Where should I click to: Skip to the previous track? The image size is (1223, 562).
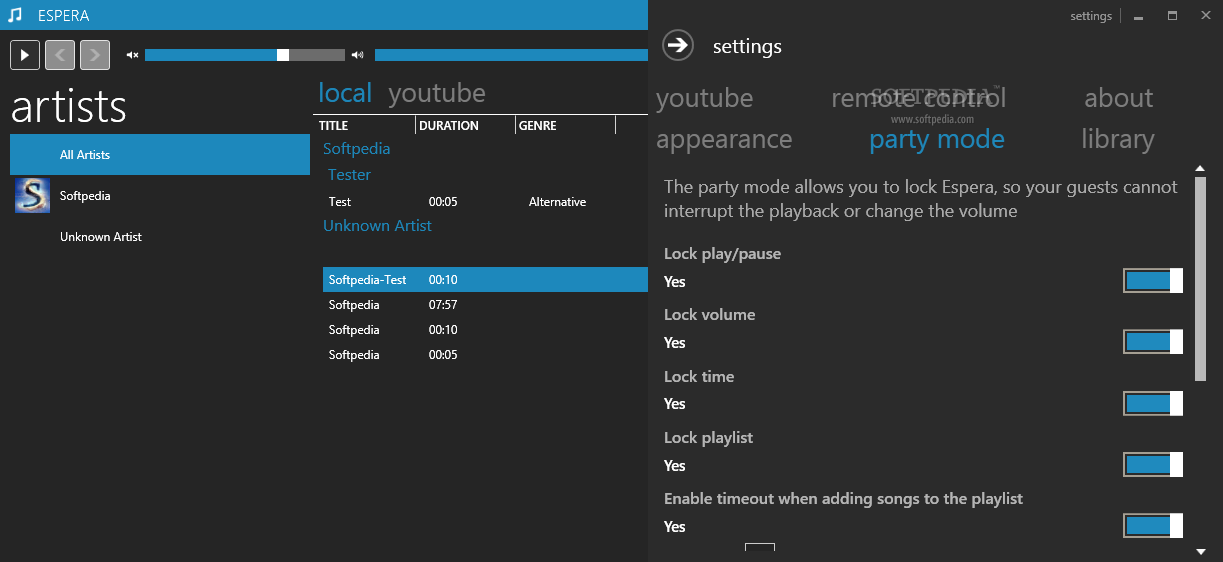click(60, 55)
